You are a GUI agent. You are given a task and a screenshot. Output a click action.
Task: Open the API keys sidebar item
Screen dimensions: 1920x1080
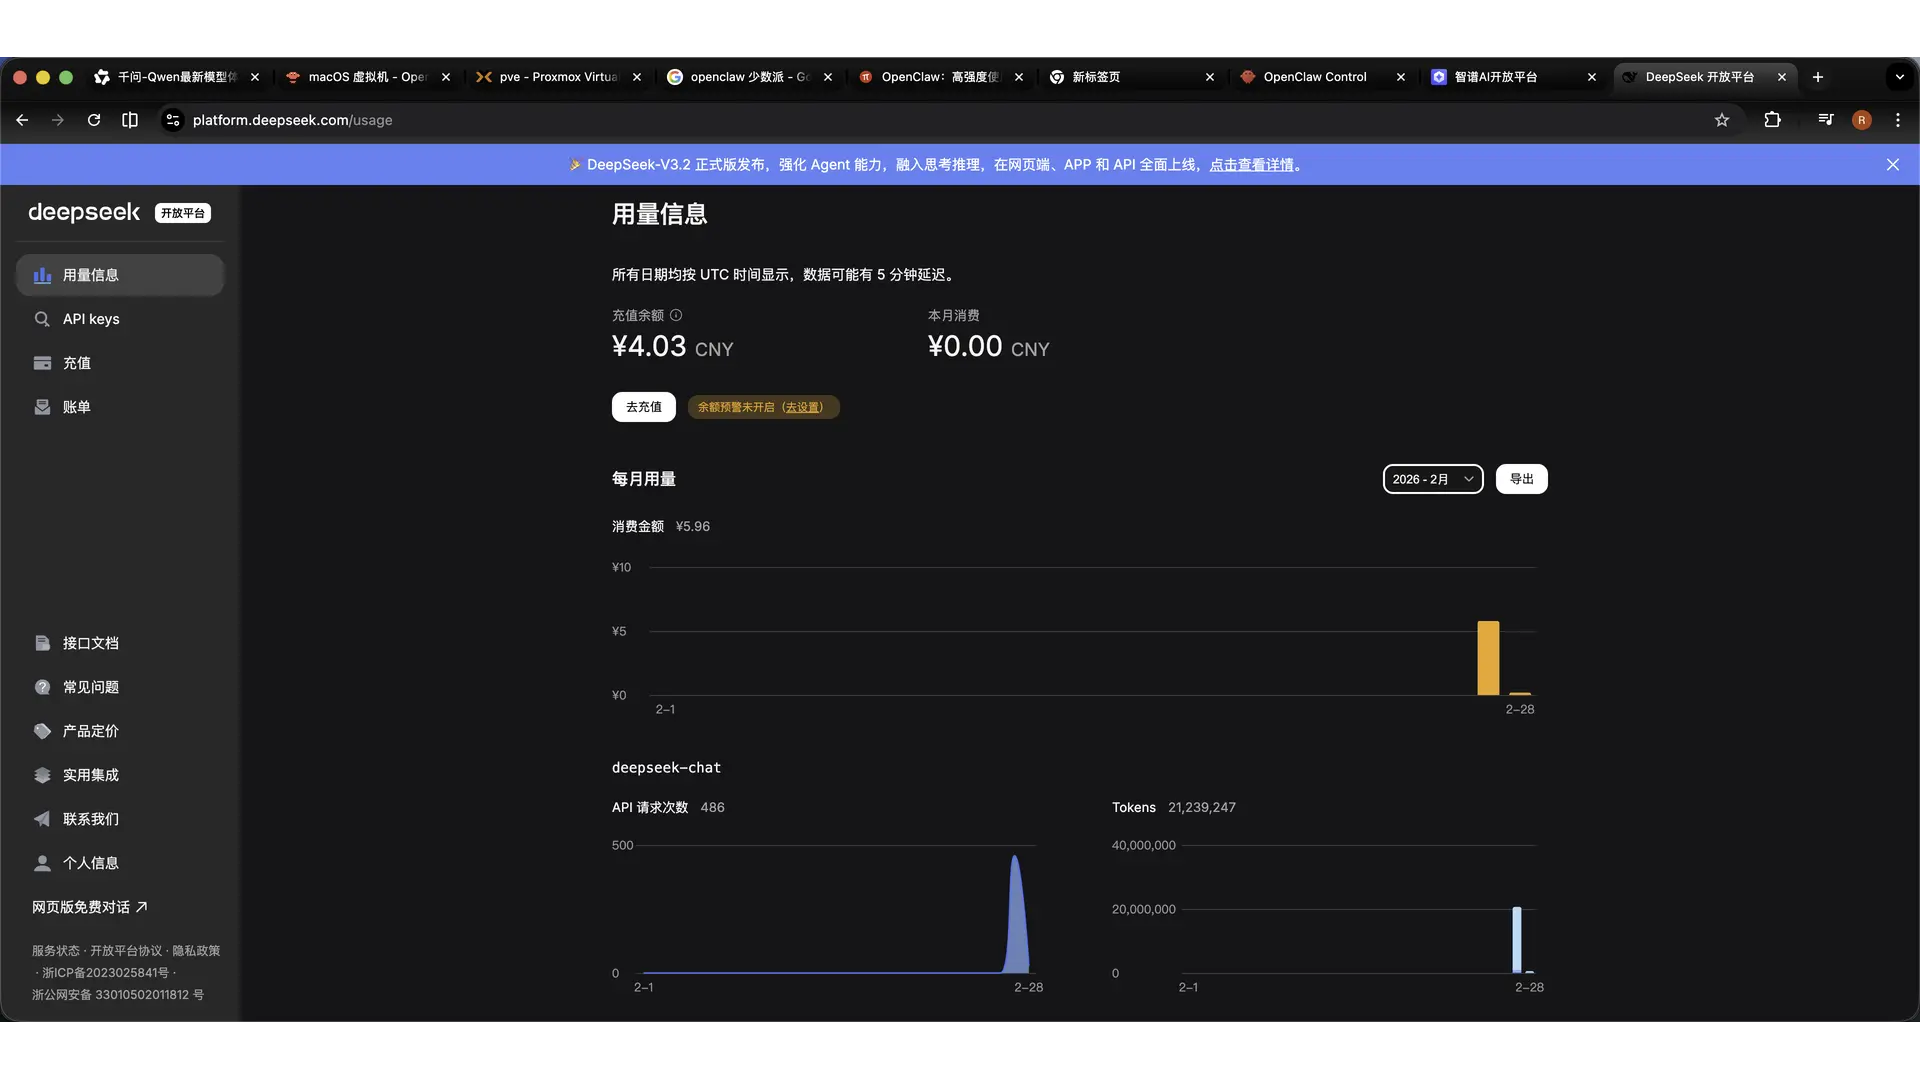point(91,319)
